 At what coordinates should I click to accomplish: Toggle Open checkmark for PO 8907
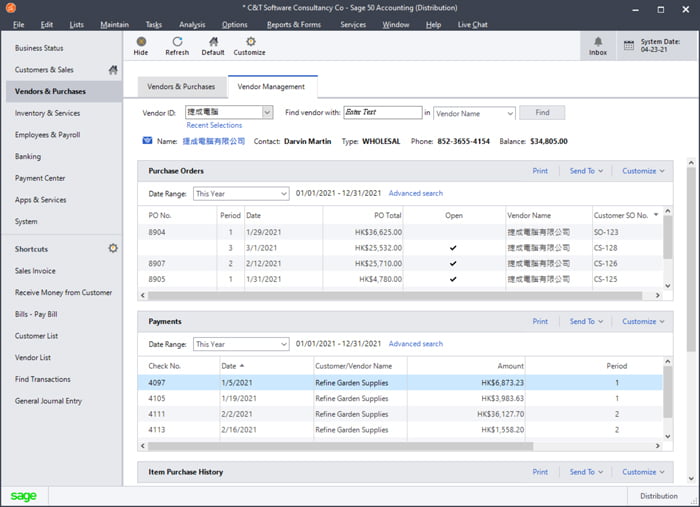[x=453, y=263]
